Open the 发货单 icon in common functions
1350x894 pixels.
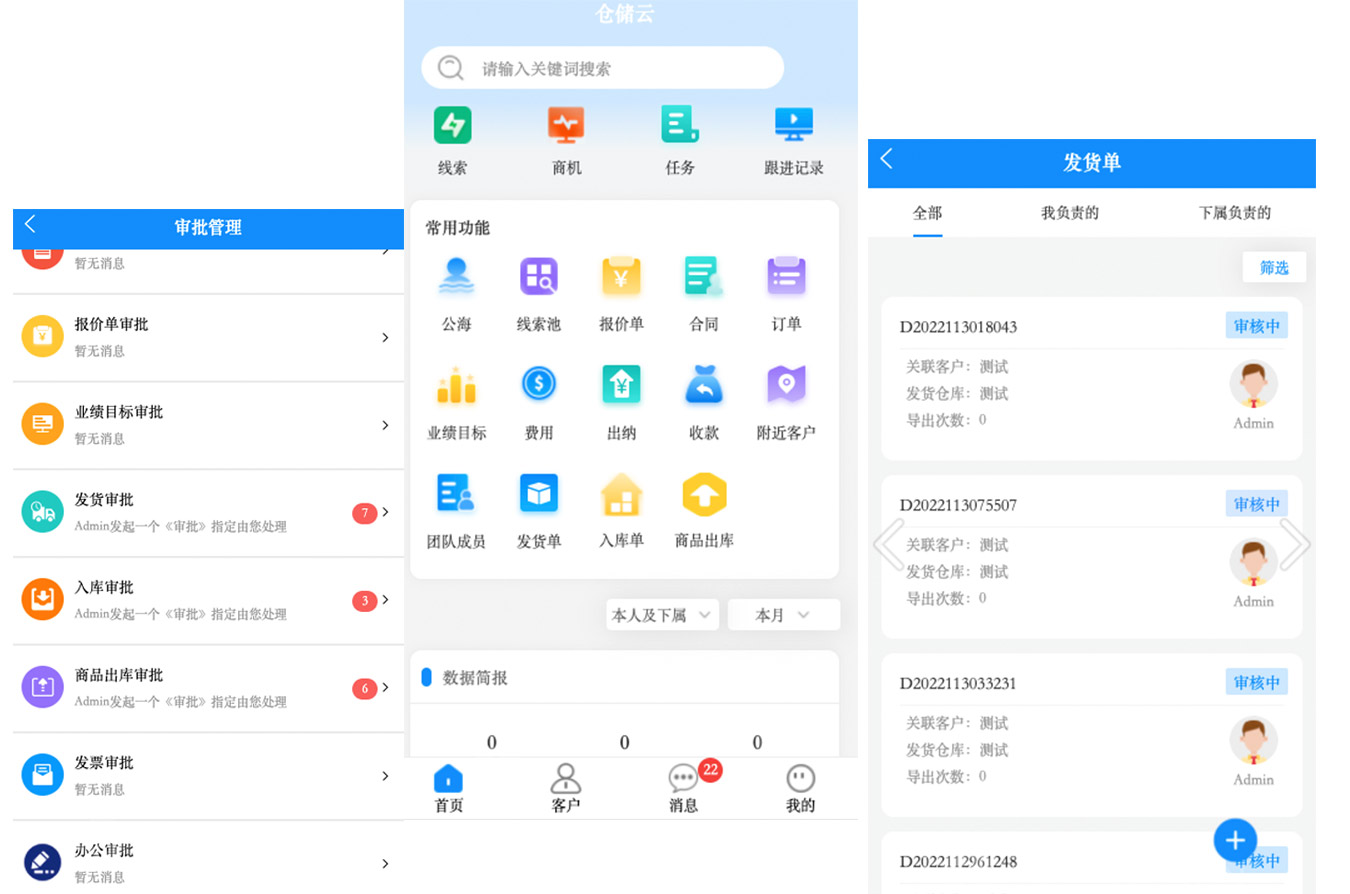(538, 494)
